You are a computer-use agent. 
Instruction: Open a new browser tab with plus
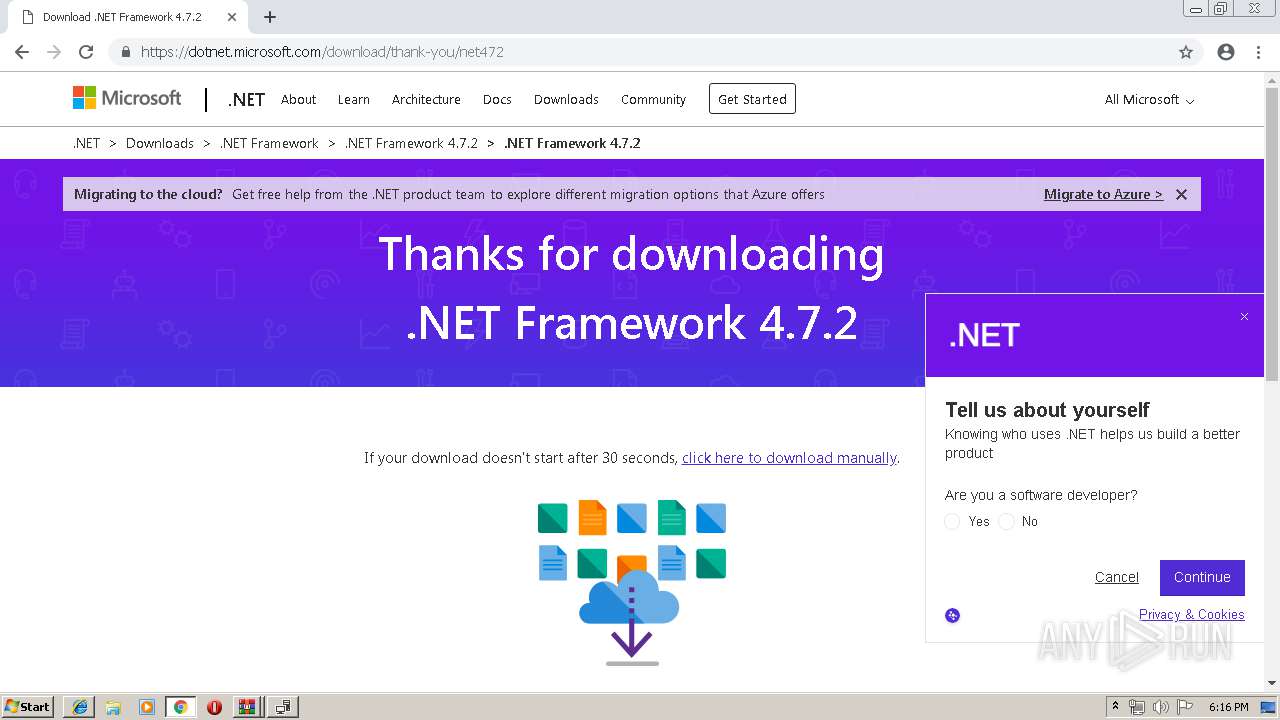pos(270,17)
